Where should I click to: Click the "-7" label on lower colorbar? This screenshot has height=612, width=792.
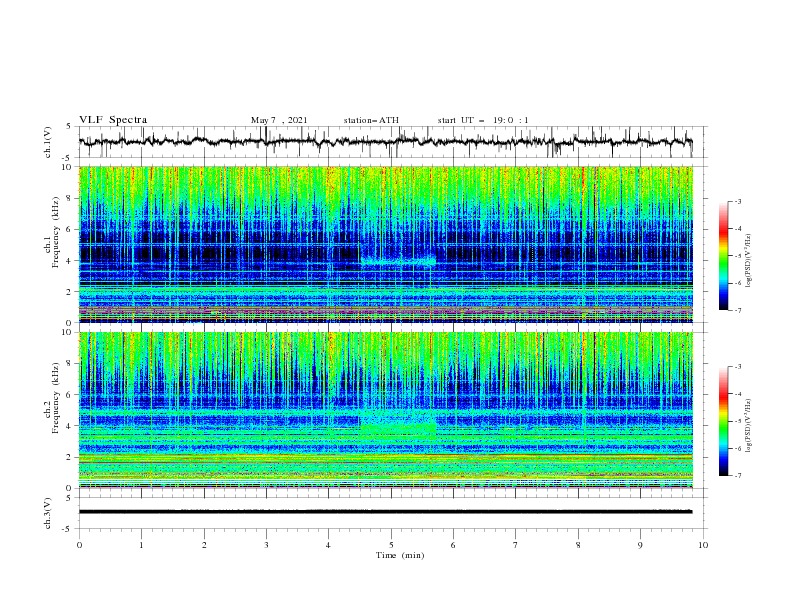738,476
